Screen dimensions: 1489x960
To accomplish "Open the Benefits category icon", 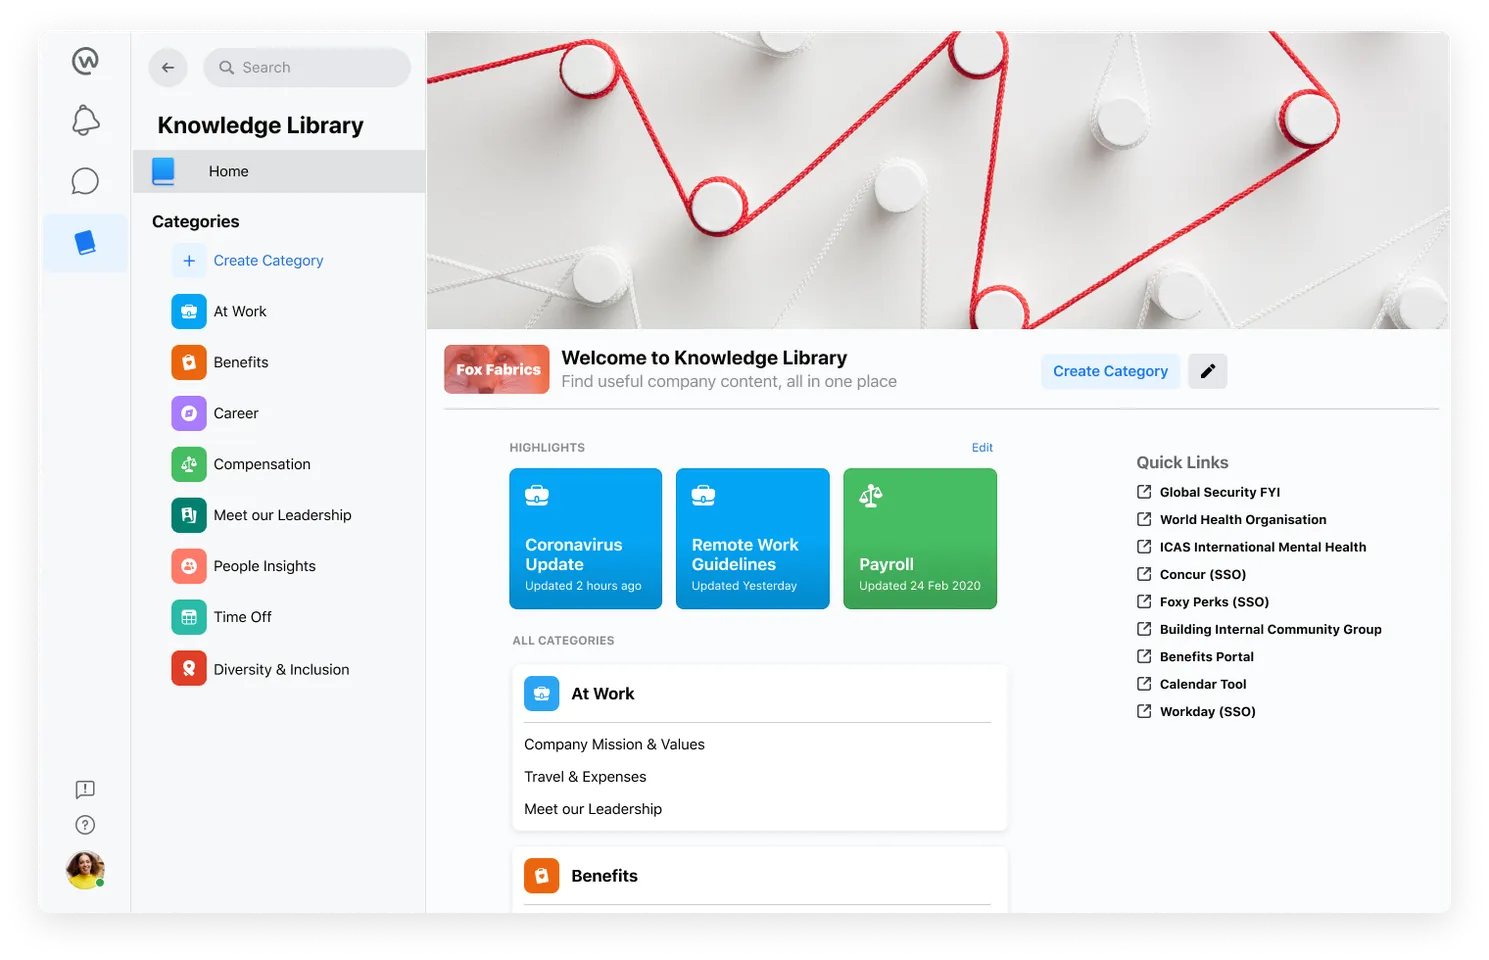I will tap(189, 362).
